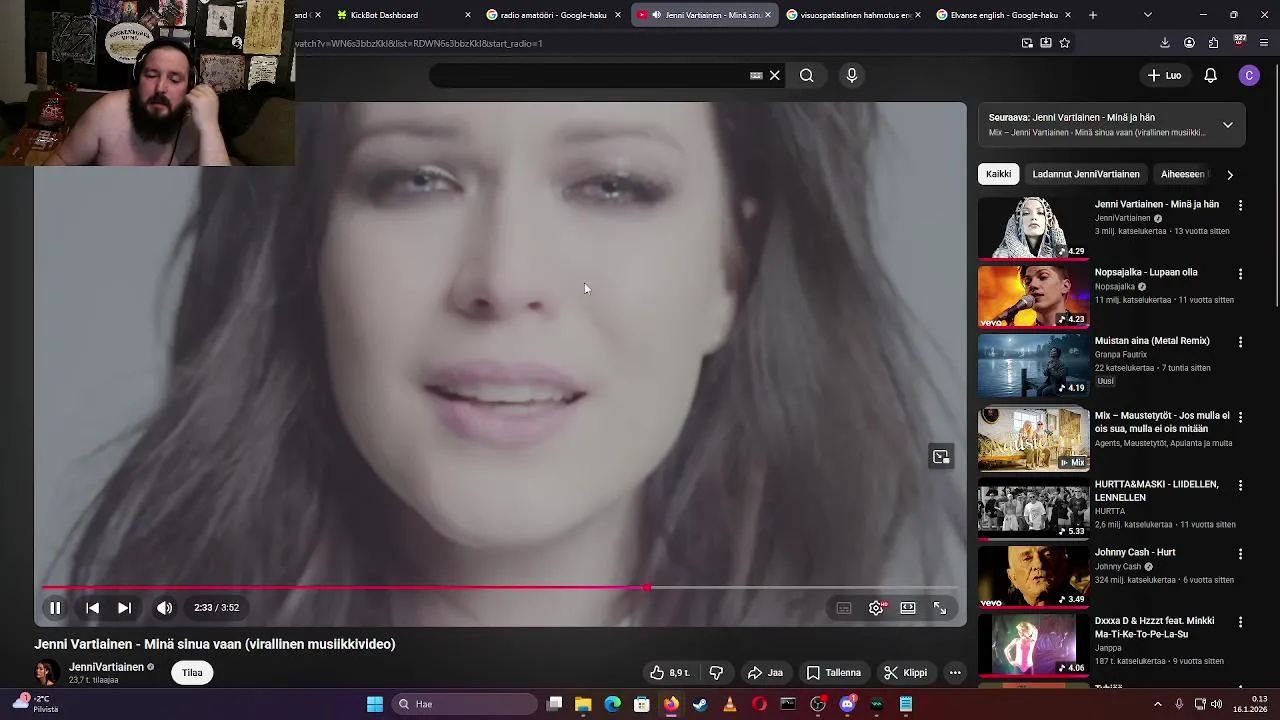Image resolution: width=1280 pixels, height=720 pixels.
Task: Save video with Tallenna button
Action: point(833,672)
